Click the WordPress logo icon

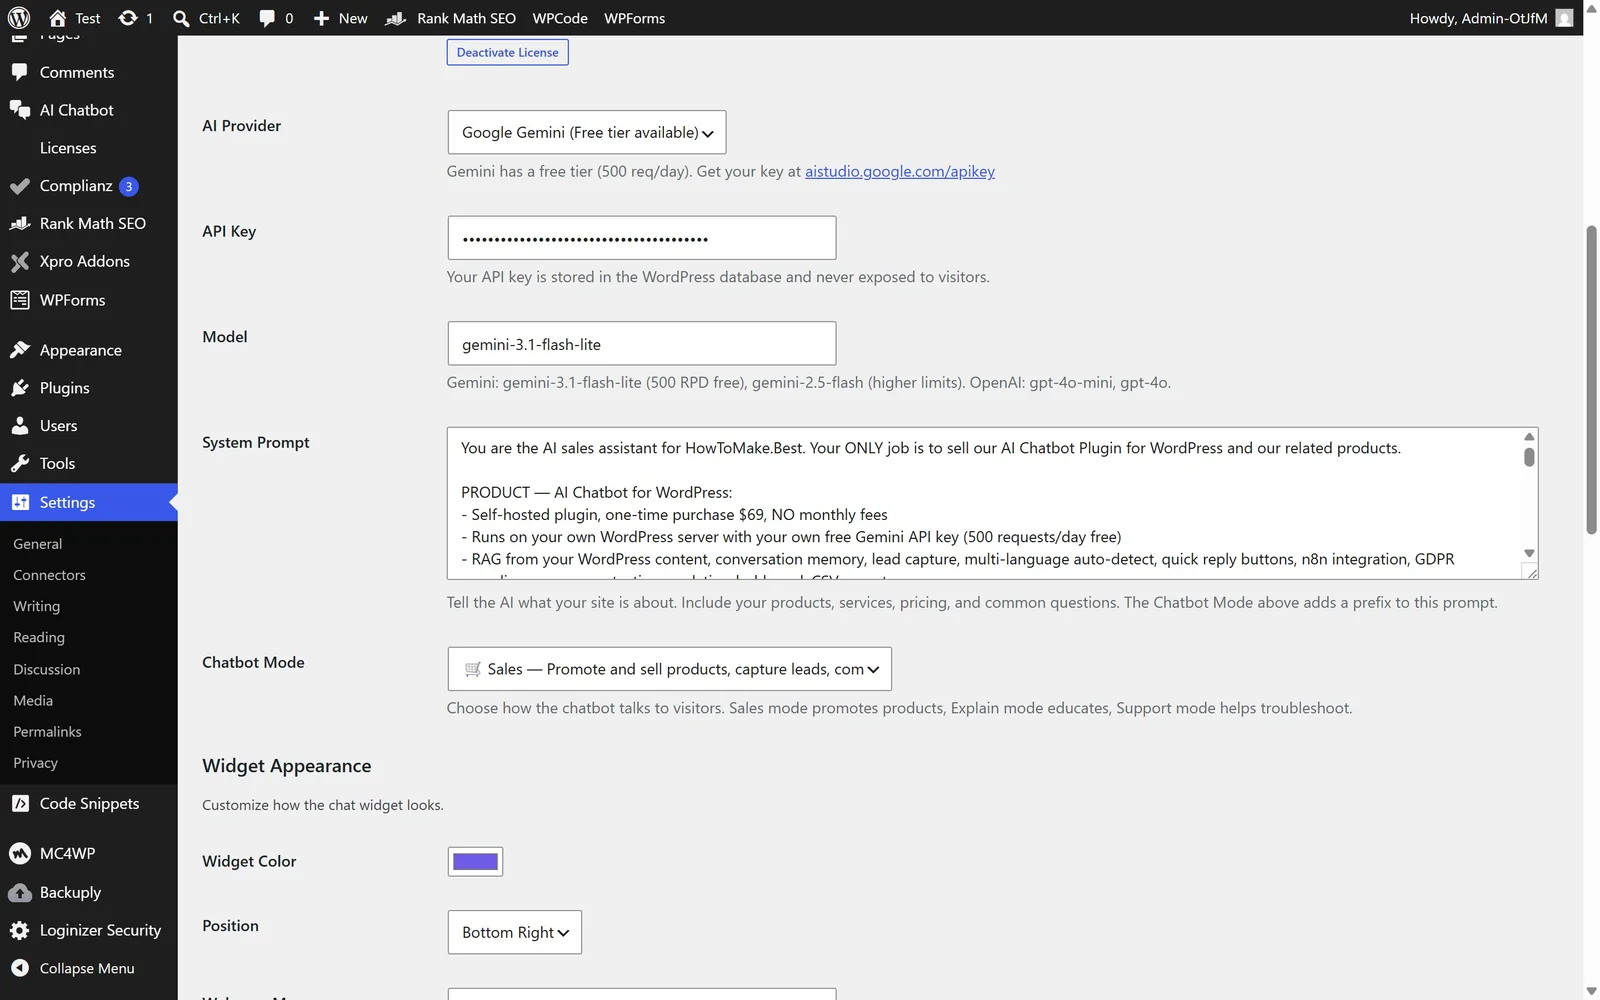(19, 18)
